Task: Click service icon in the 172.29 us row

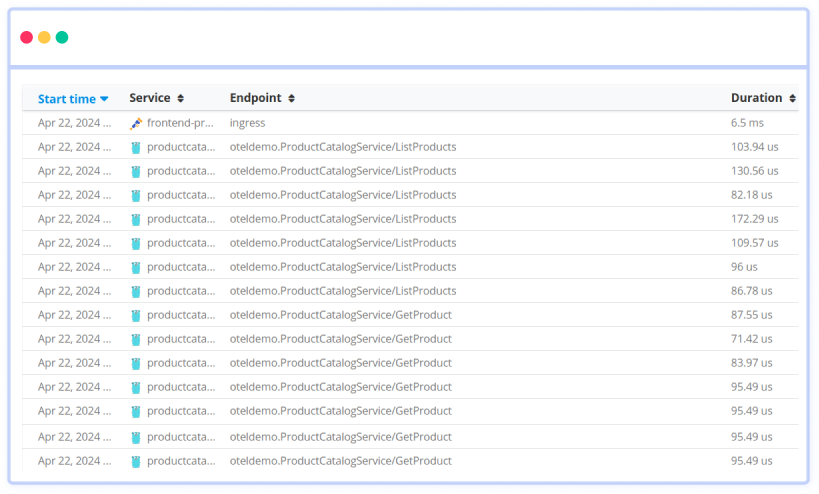Action: [x=136, y=219]
